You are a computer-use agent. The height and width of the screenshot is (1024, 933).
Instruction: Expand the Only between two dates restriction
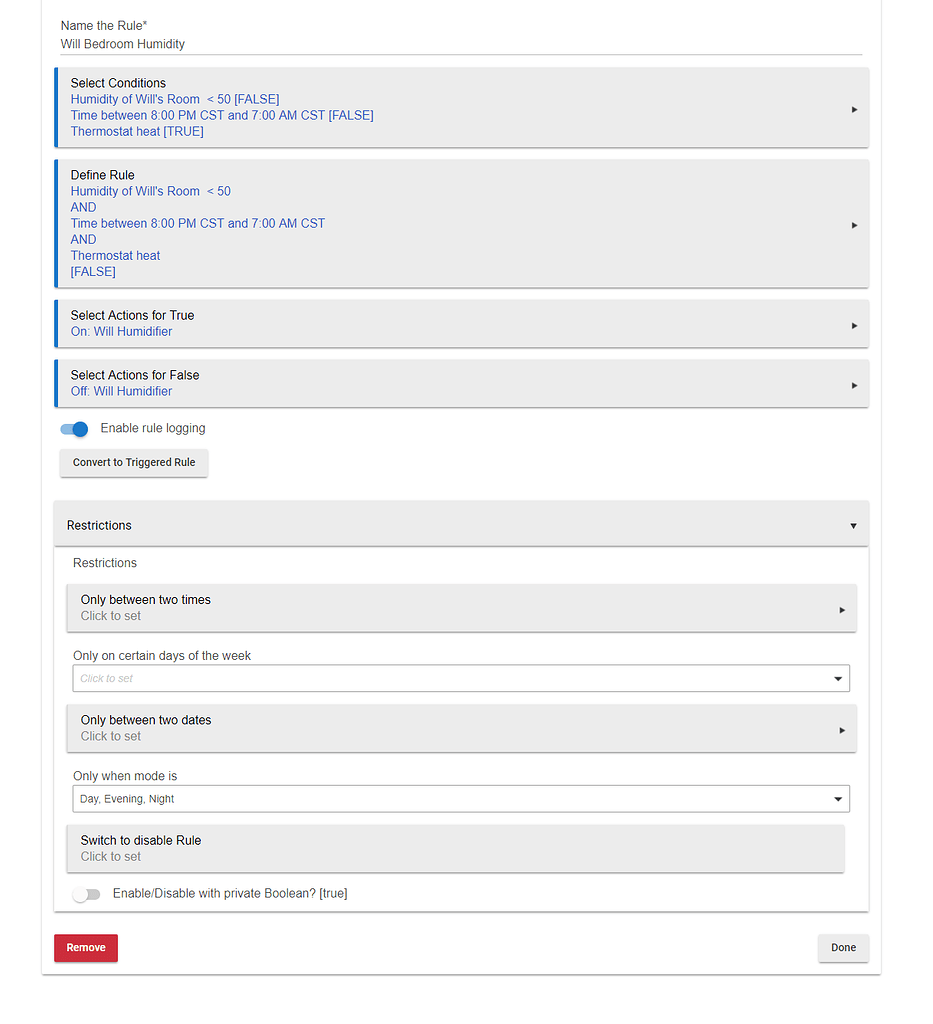click(x=843, y=727)
